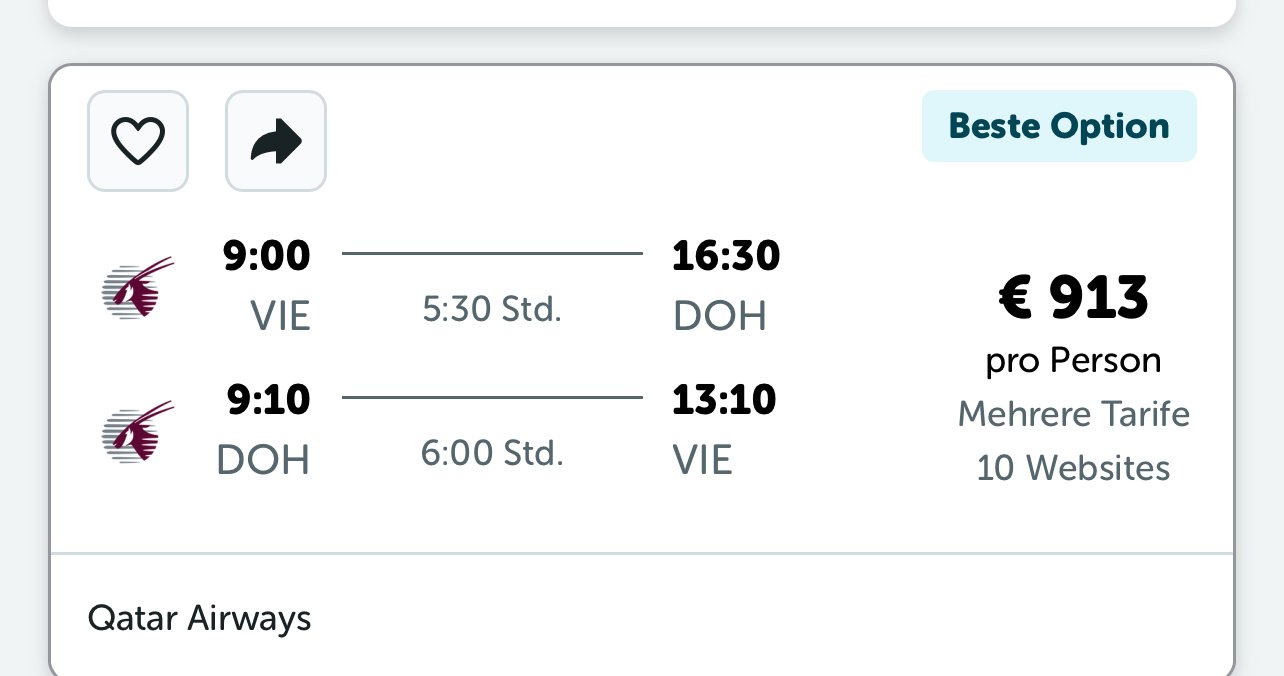
Task: Click the return DOH departure airport code
Action: click(263, 460)
